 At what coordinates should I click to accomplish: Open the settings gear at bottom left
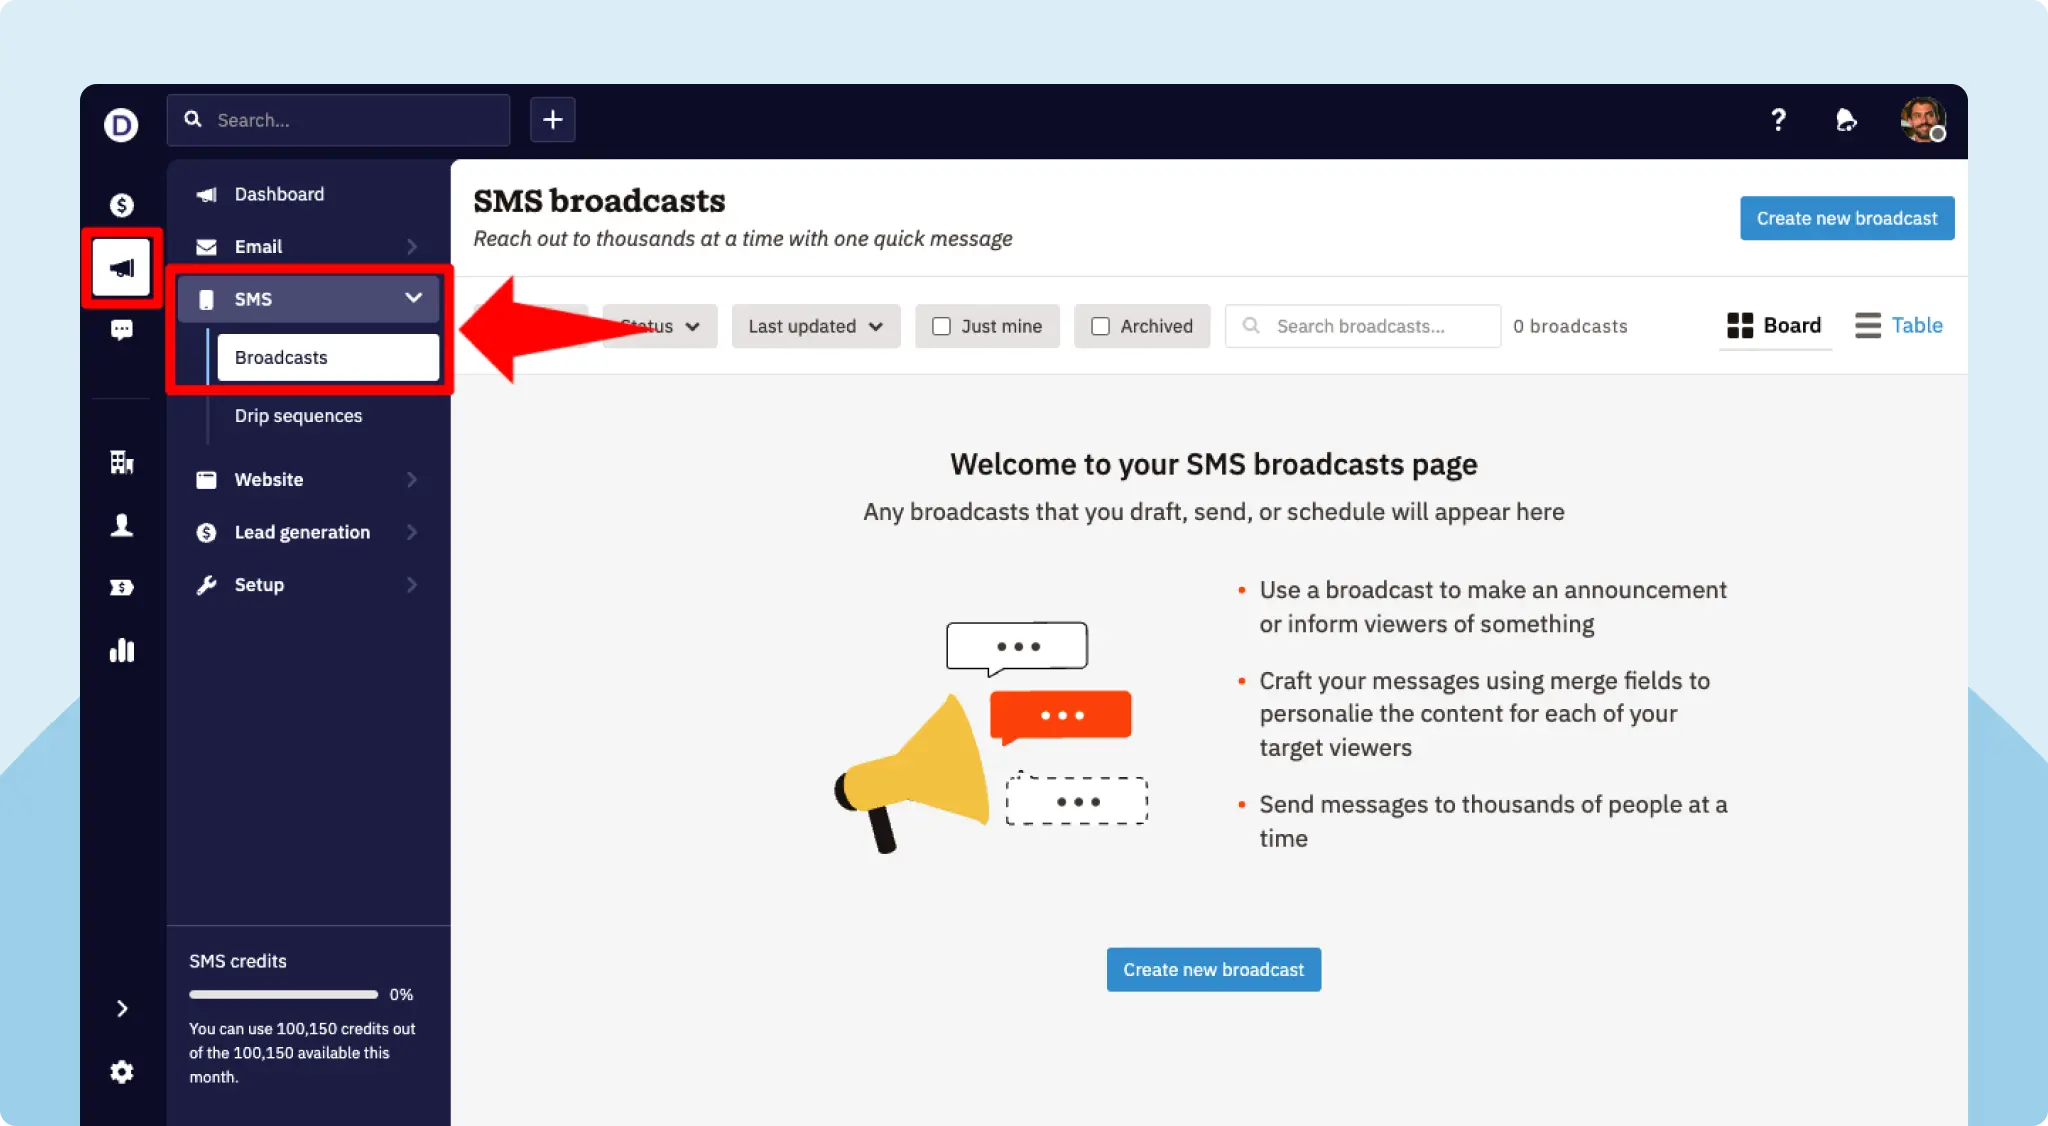click(121, 1071)
